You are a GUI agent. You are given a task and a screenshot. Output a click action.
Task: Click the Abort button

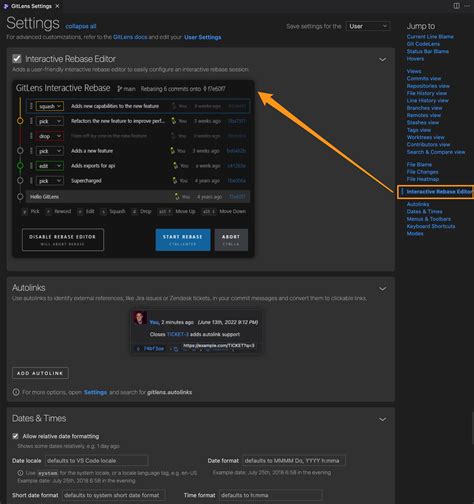(231, 240)
